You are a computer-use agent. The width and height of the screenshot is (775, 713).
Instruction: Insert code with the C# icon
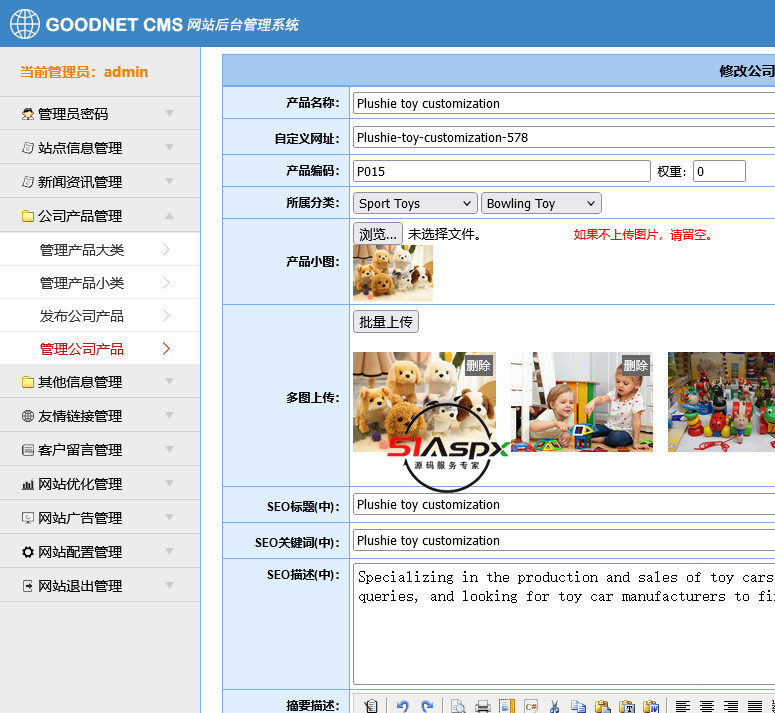pyautogui.click(x=531, y=706)
